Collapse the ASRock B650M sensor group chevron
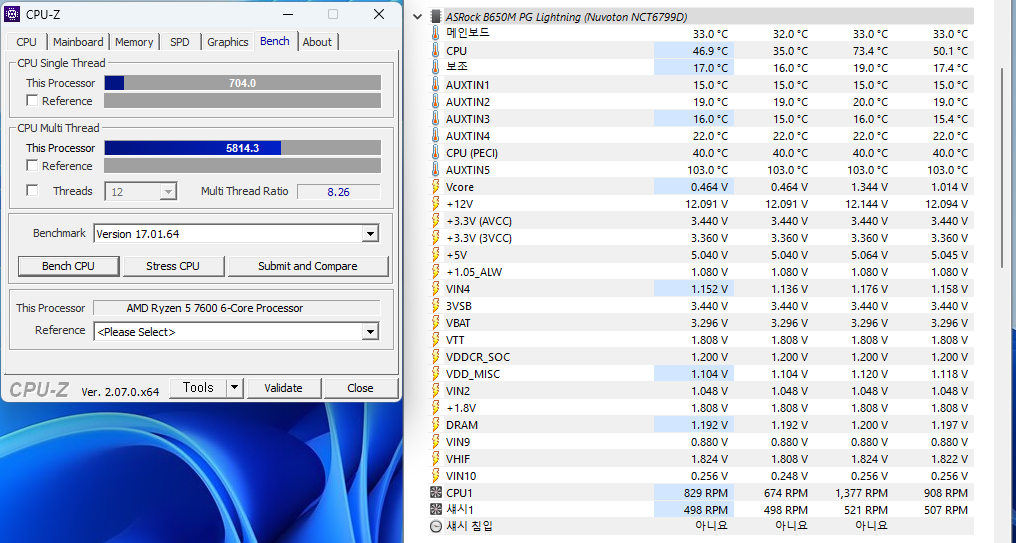 pyautogui.click(x=418, y=17)
